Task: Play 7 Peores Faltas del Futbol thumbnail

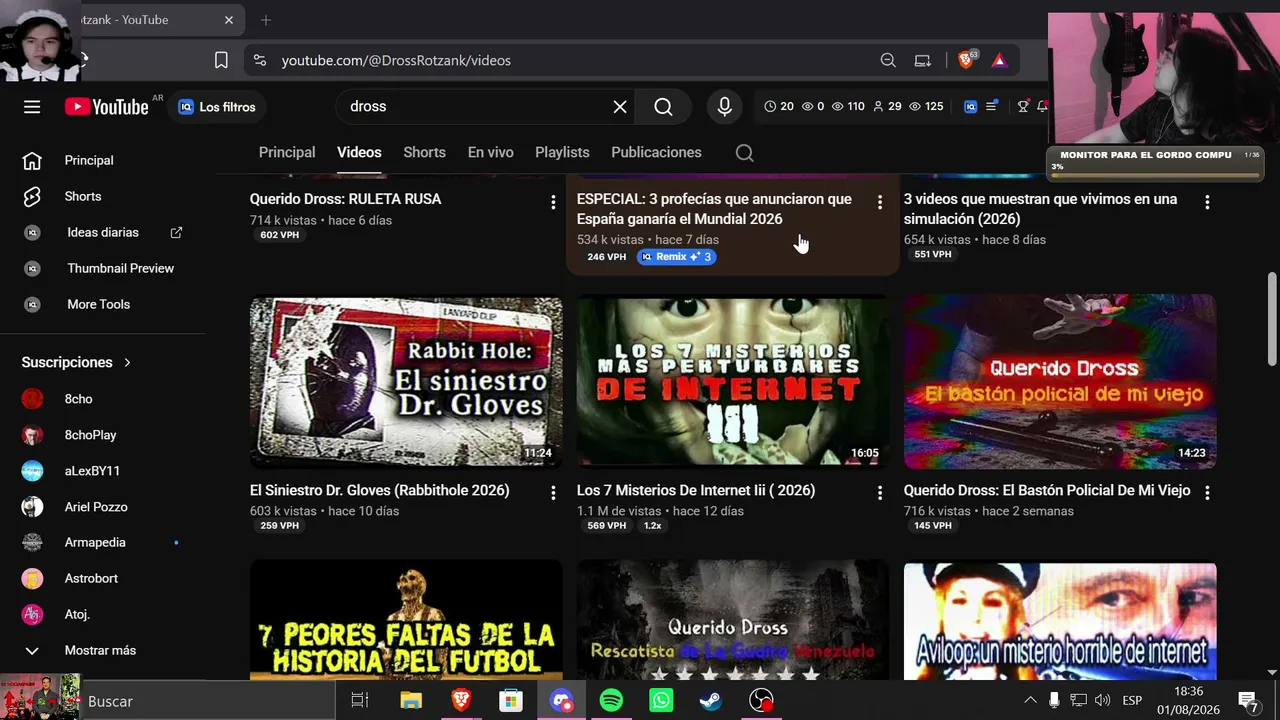Action: pyautogui.click(x=406, y=621)
